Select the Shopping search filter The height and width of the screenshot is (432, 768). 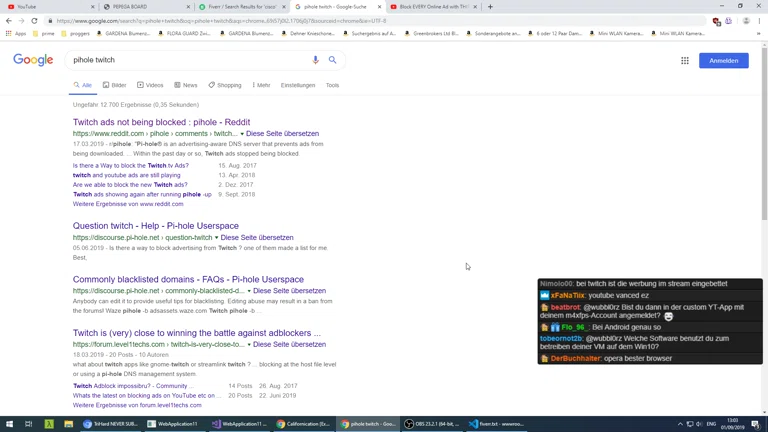(225, 85)
